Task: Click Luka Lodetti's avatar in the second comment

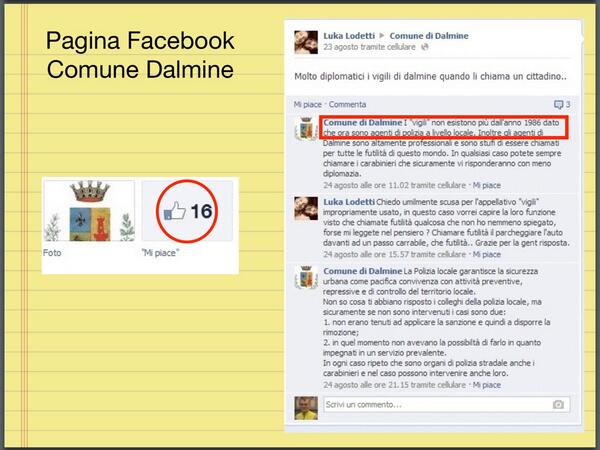Action: click(x=306, y=209)
